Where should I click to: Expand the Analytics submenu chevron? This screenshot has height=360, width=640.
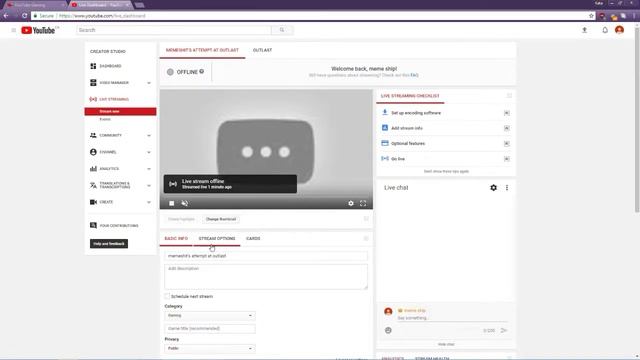pos(149,169)
